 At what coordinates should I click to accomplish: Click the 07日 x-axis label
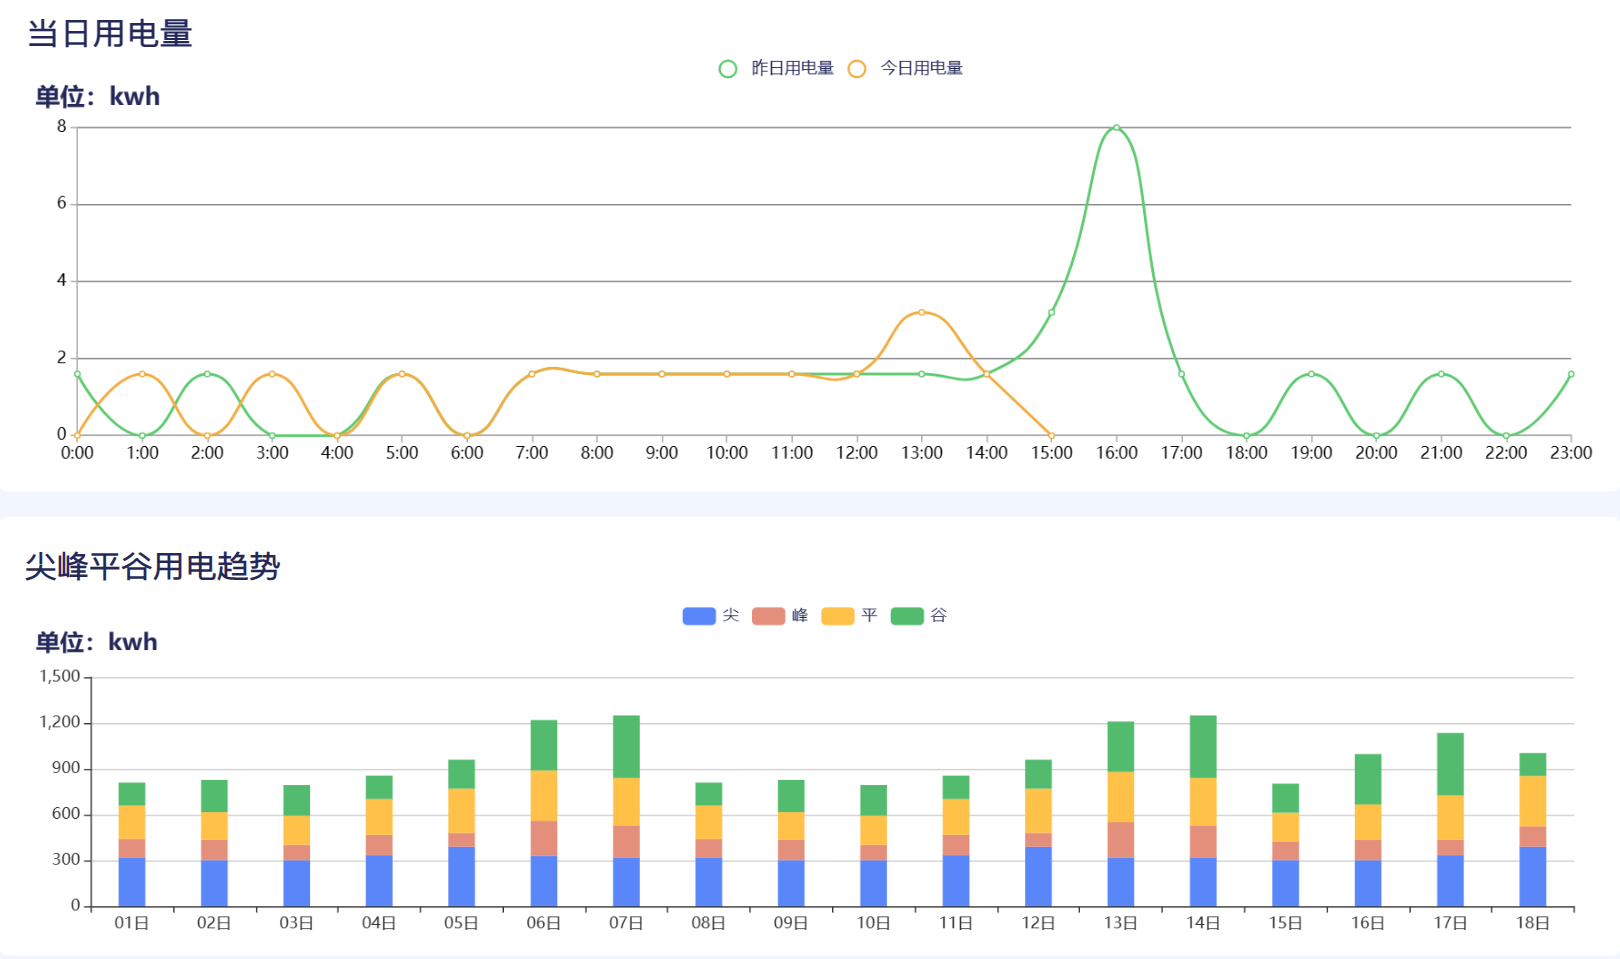(x=626, y=923)
